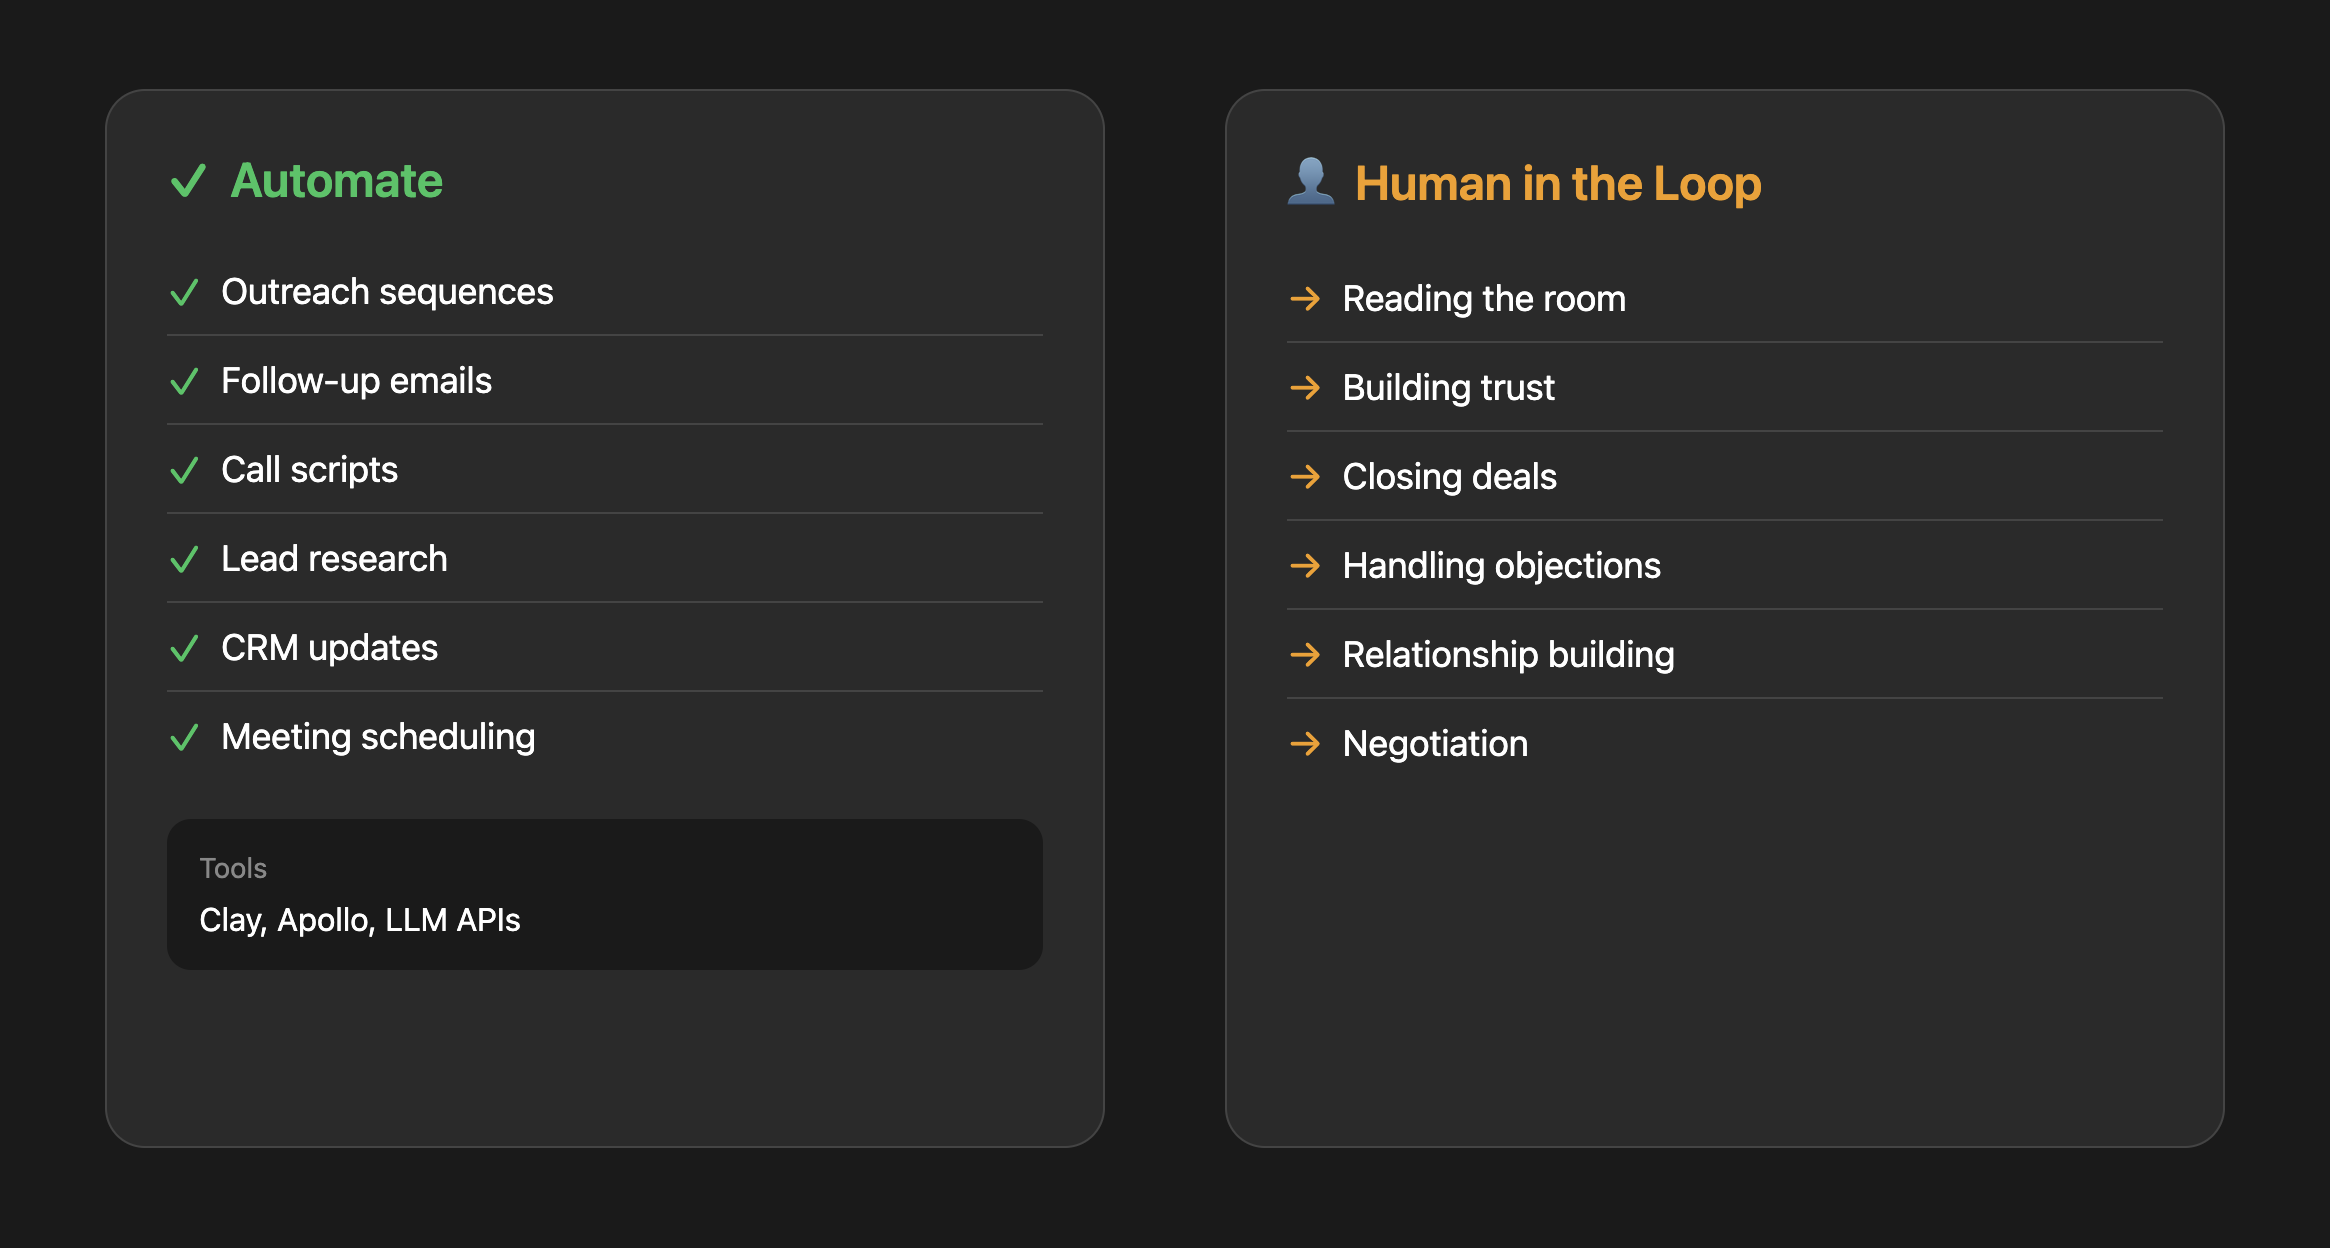
Task: Click the arrow icon next to Reading the room
Action: tap(1305, 299)
